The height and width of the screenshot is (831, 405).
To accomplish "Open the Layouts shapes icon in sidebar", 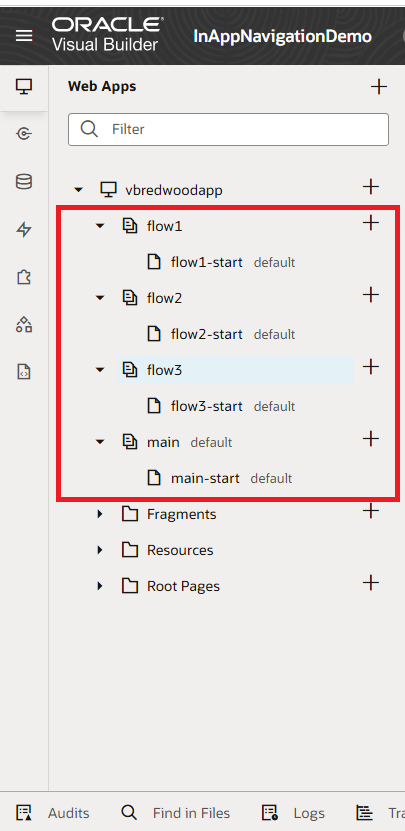I will coord(24,324).
